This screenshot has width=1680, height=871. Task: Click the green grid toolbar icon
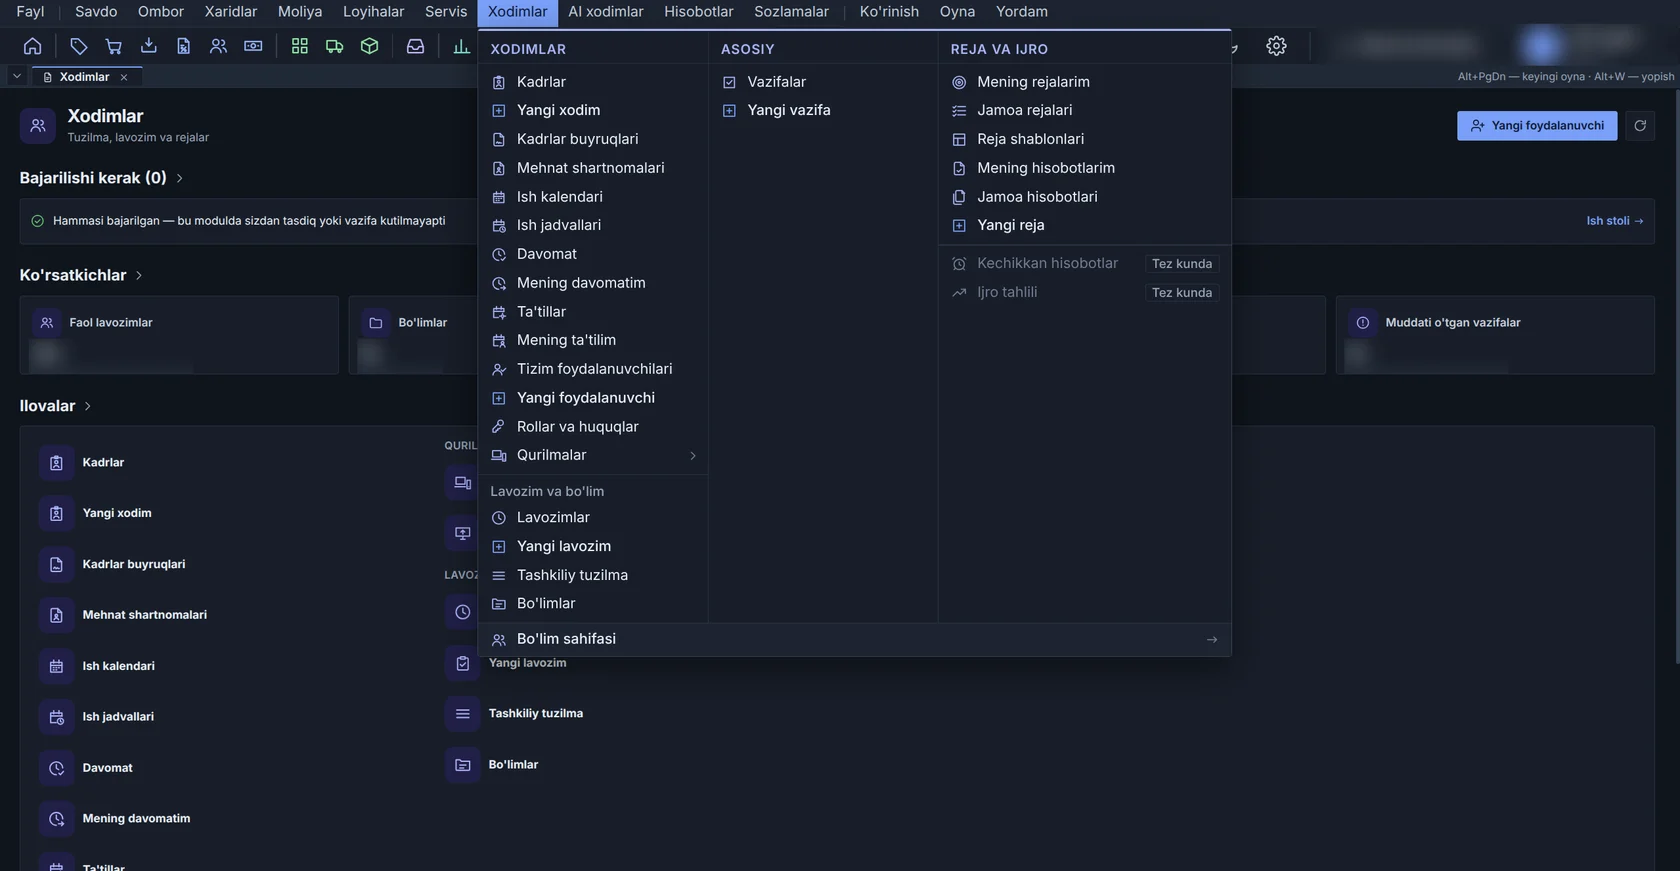[x=299, y=46]
